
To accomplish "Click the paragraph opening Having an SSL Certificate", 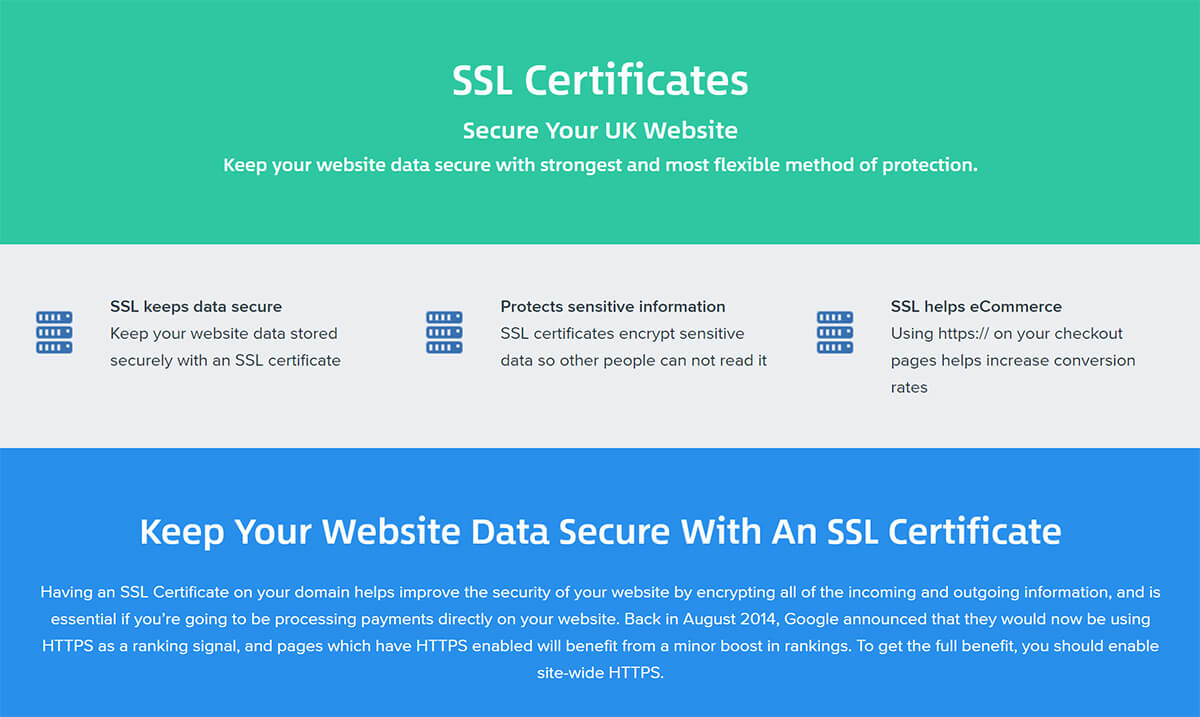I will pos(600,632).
